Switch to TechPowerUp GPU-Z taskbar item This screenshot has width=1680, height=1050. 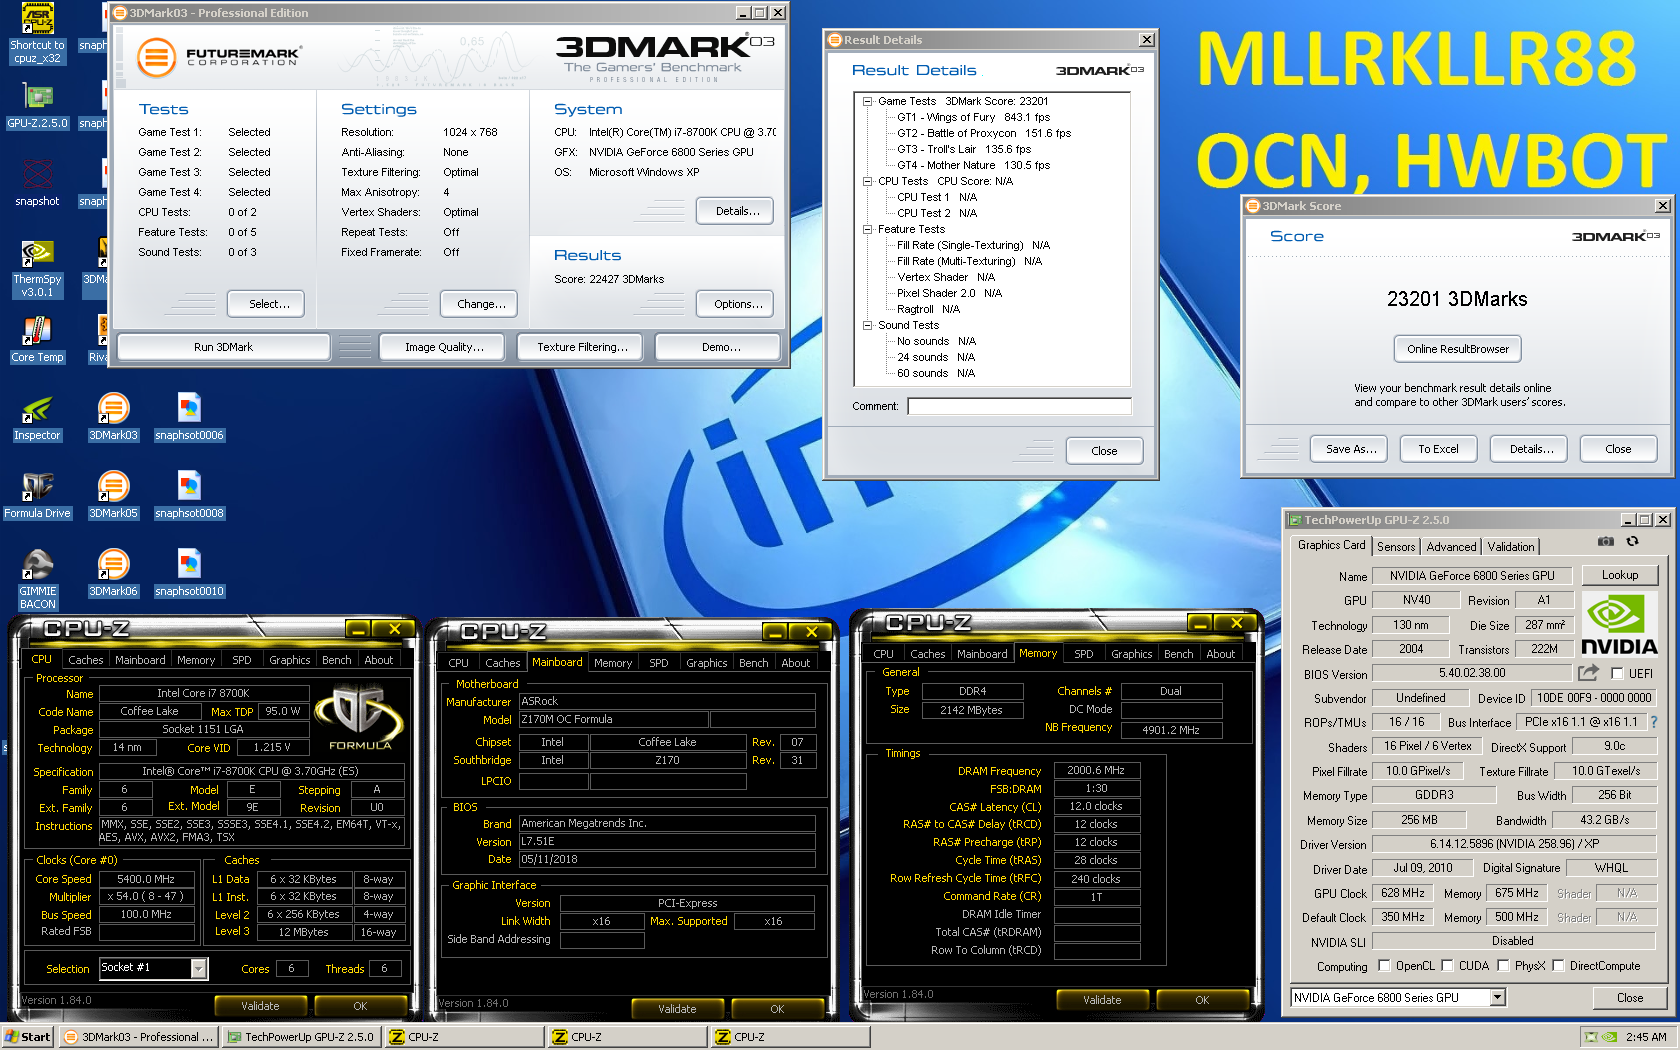pos(300,1037)
